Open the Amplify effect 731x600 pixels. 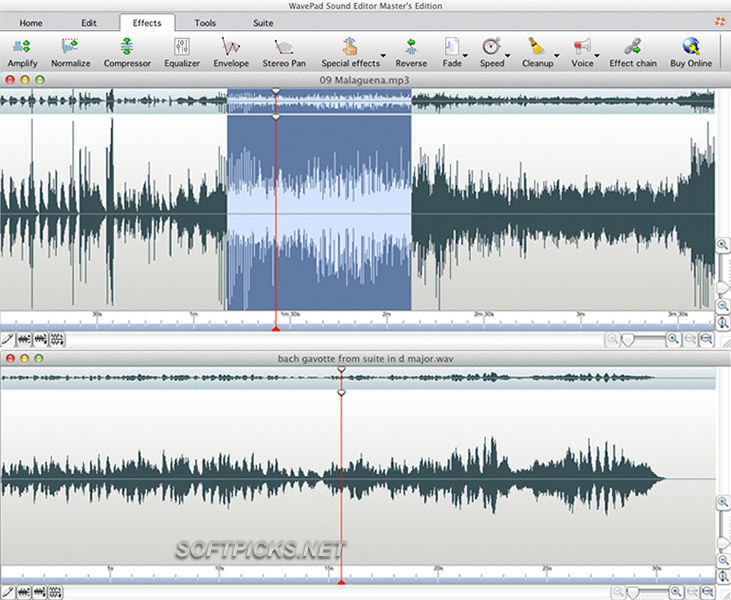[x=22, y=53]
